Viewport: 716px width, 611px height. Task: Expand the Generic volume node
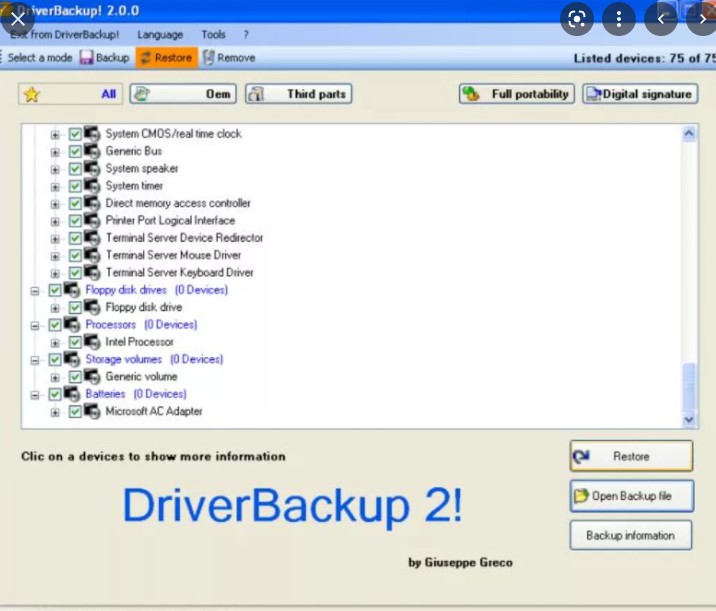click(55, 378)
